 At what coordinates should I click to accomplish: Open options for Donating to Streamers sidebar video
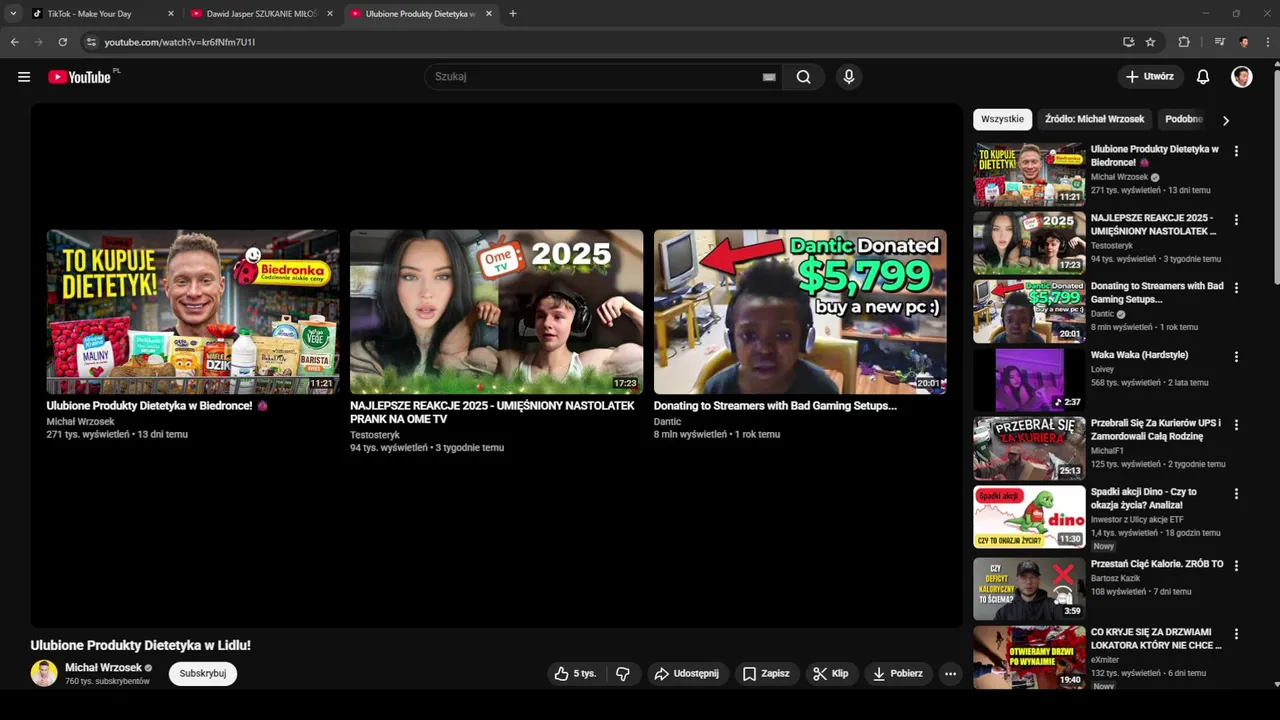1236,288
